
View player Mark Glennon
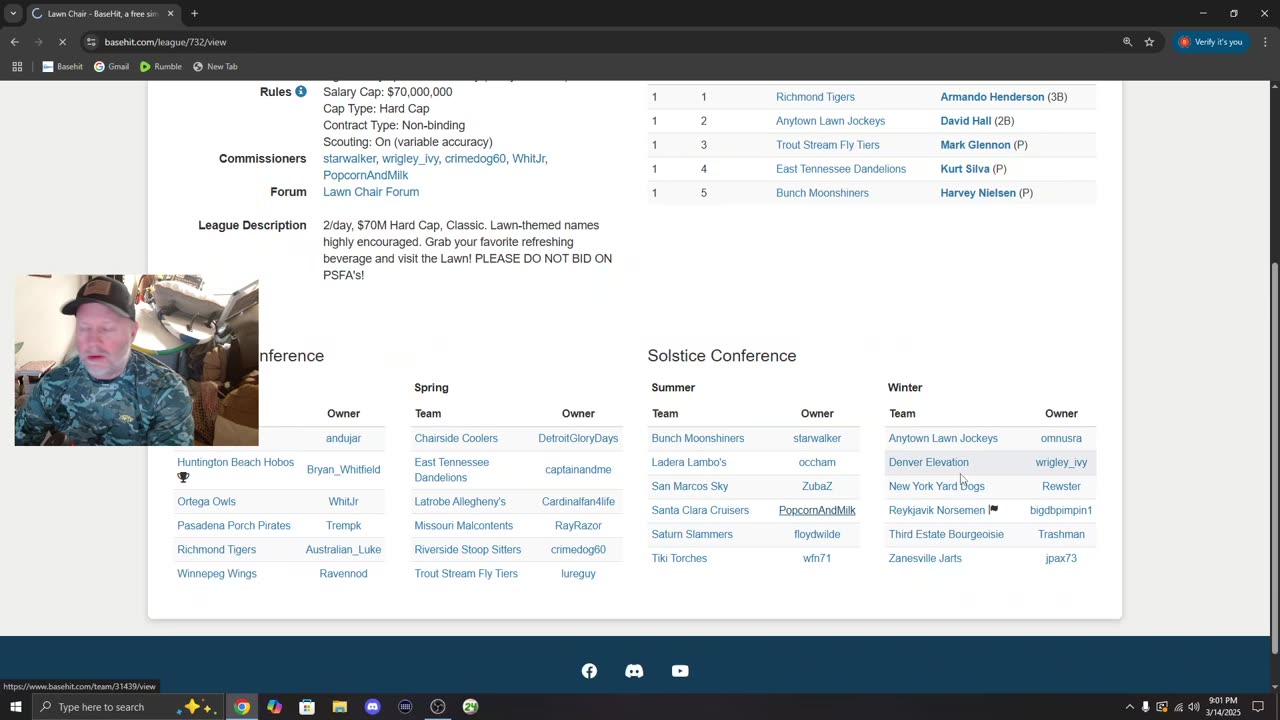point(975,145)
